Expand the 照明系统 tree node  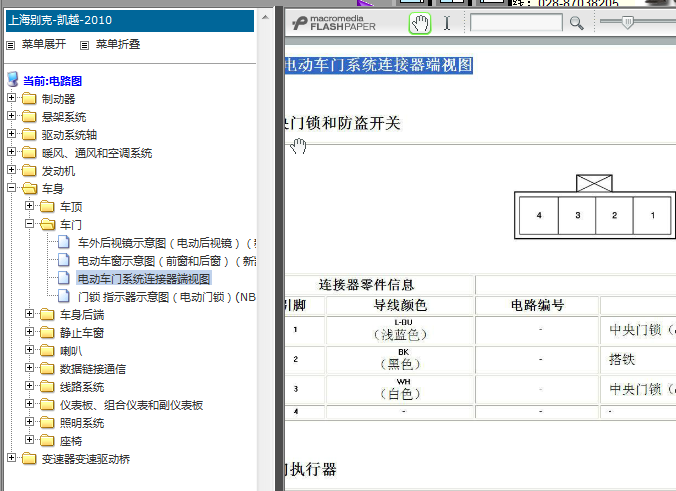coord(29,422)
